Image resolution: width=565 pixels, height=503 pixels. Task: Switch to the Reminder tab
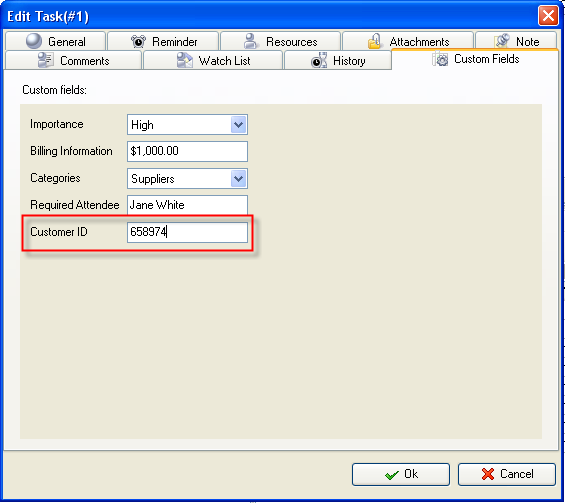(163, 41)
